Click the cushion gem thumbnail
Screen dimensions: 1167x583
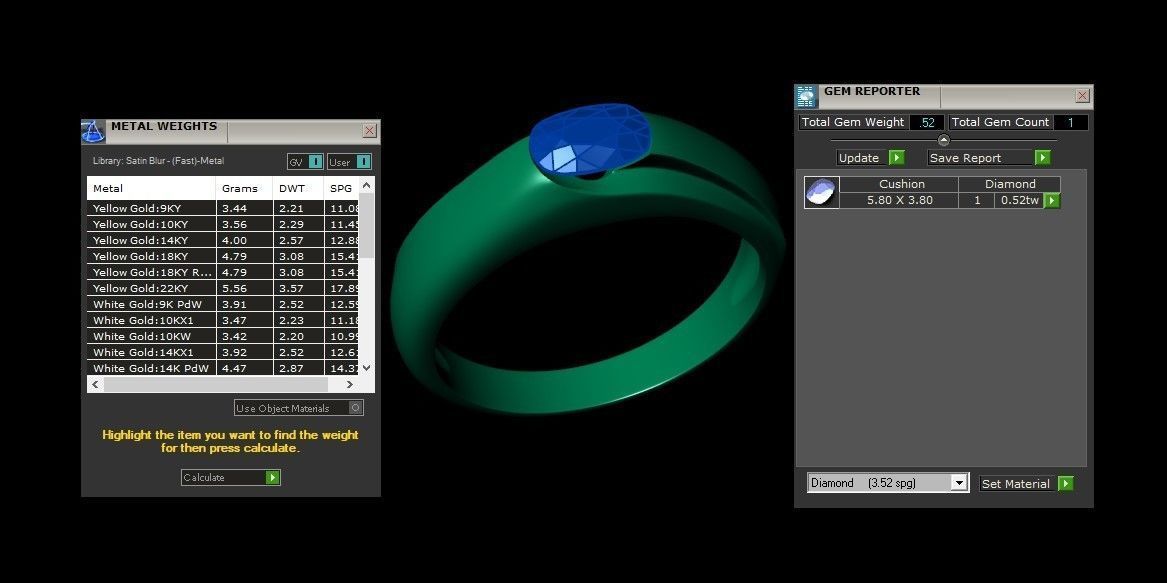(822, 192)
